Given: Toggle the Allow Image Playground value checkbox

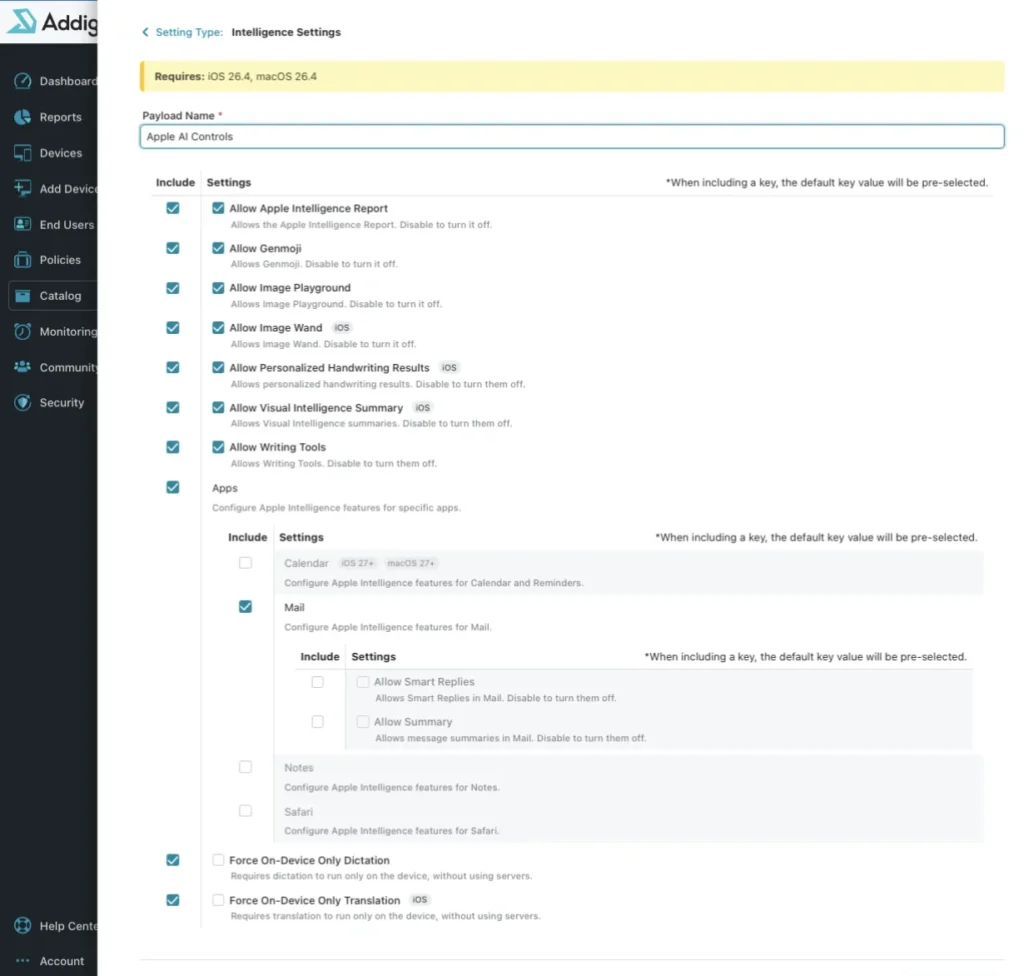Looking at the screenshot, I should pyautogui.click(x=218, y=287).
